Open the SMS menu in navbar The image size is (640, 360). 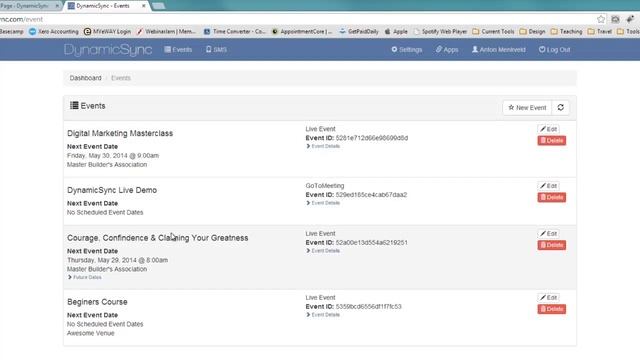[216, 49]
